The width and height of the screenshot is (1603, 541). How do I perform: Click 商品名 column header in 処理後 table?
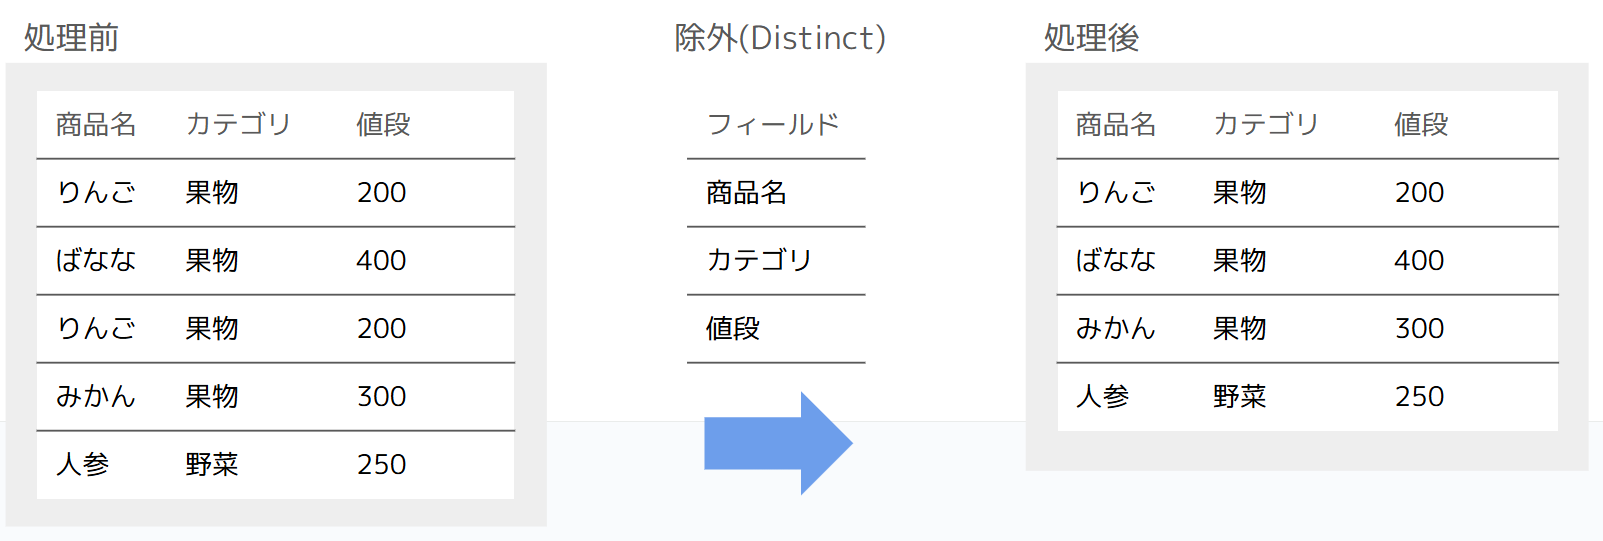pos(1116,124)
